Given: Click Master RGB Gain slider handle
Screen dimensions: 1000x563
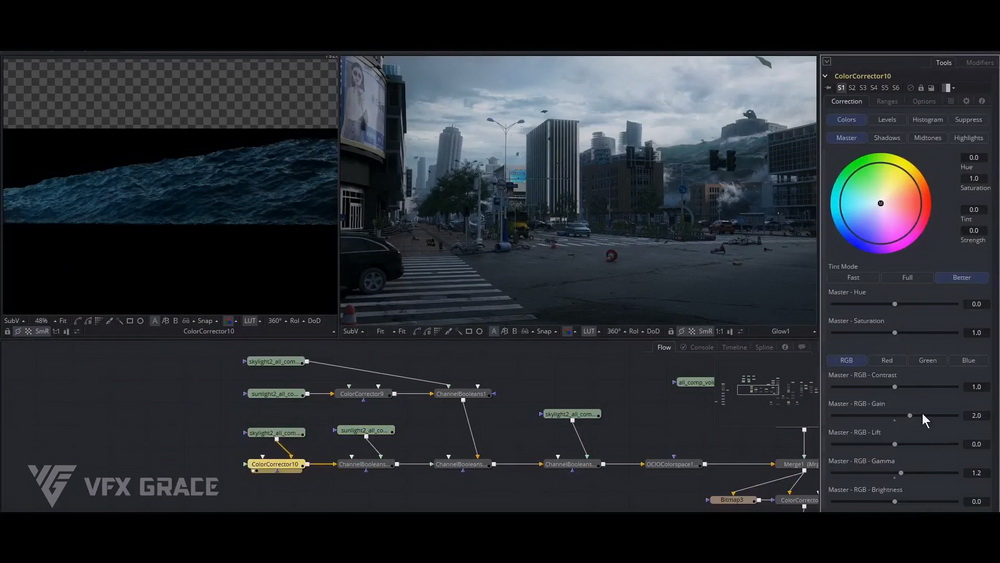Looking at the screenshot, I should [910, 415].
